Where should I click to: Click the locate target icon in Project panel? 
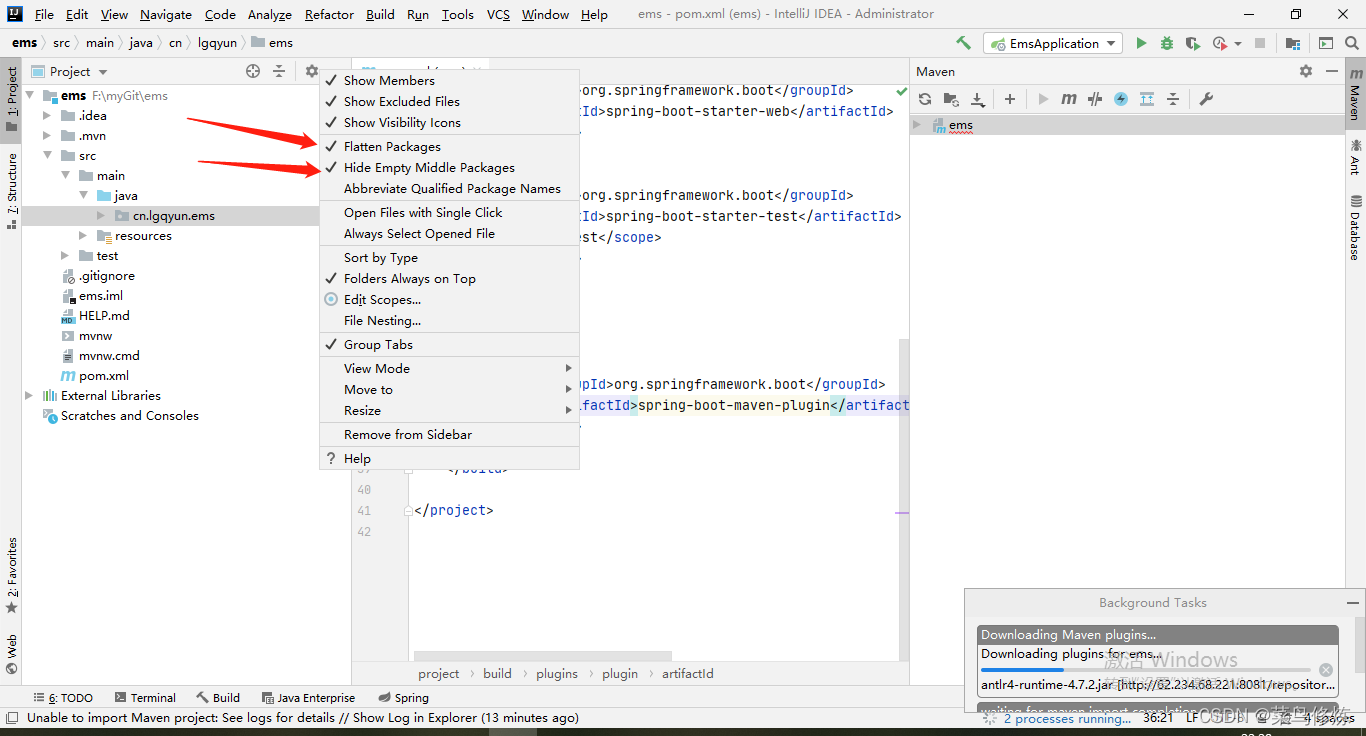click(x=253, y=71)
